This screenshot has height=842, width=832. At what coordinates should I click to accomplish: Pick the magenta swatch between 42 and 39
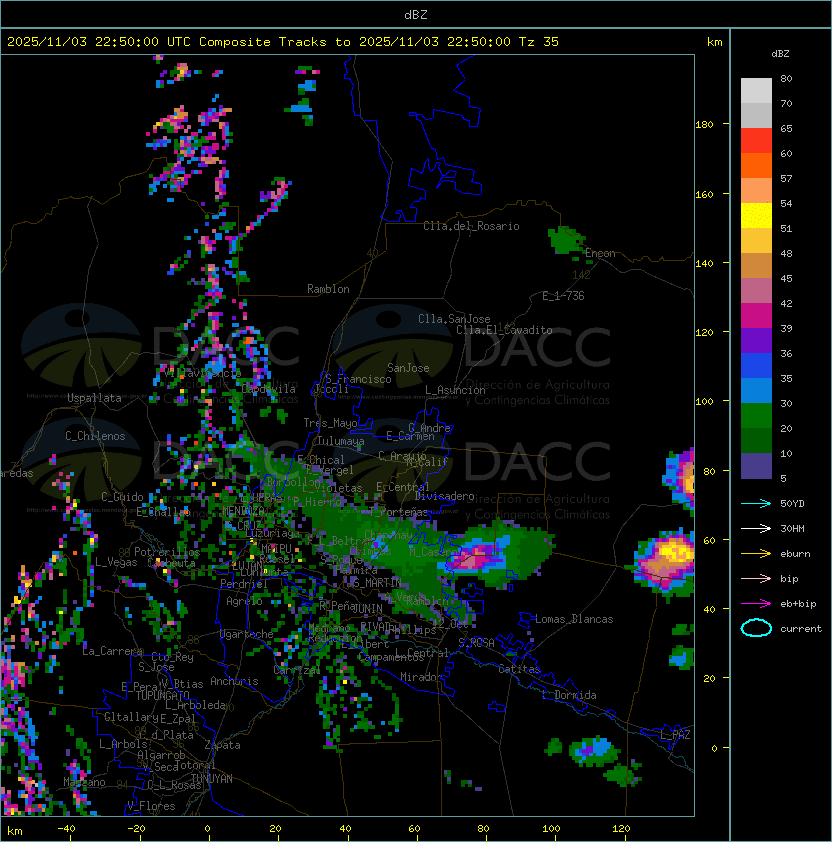(756, 316)
